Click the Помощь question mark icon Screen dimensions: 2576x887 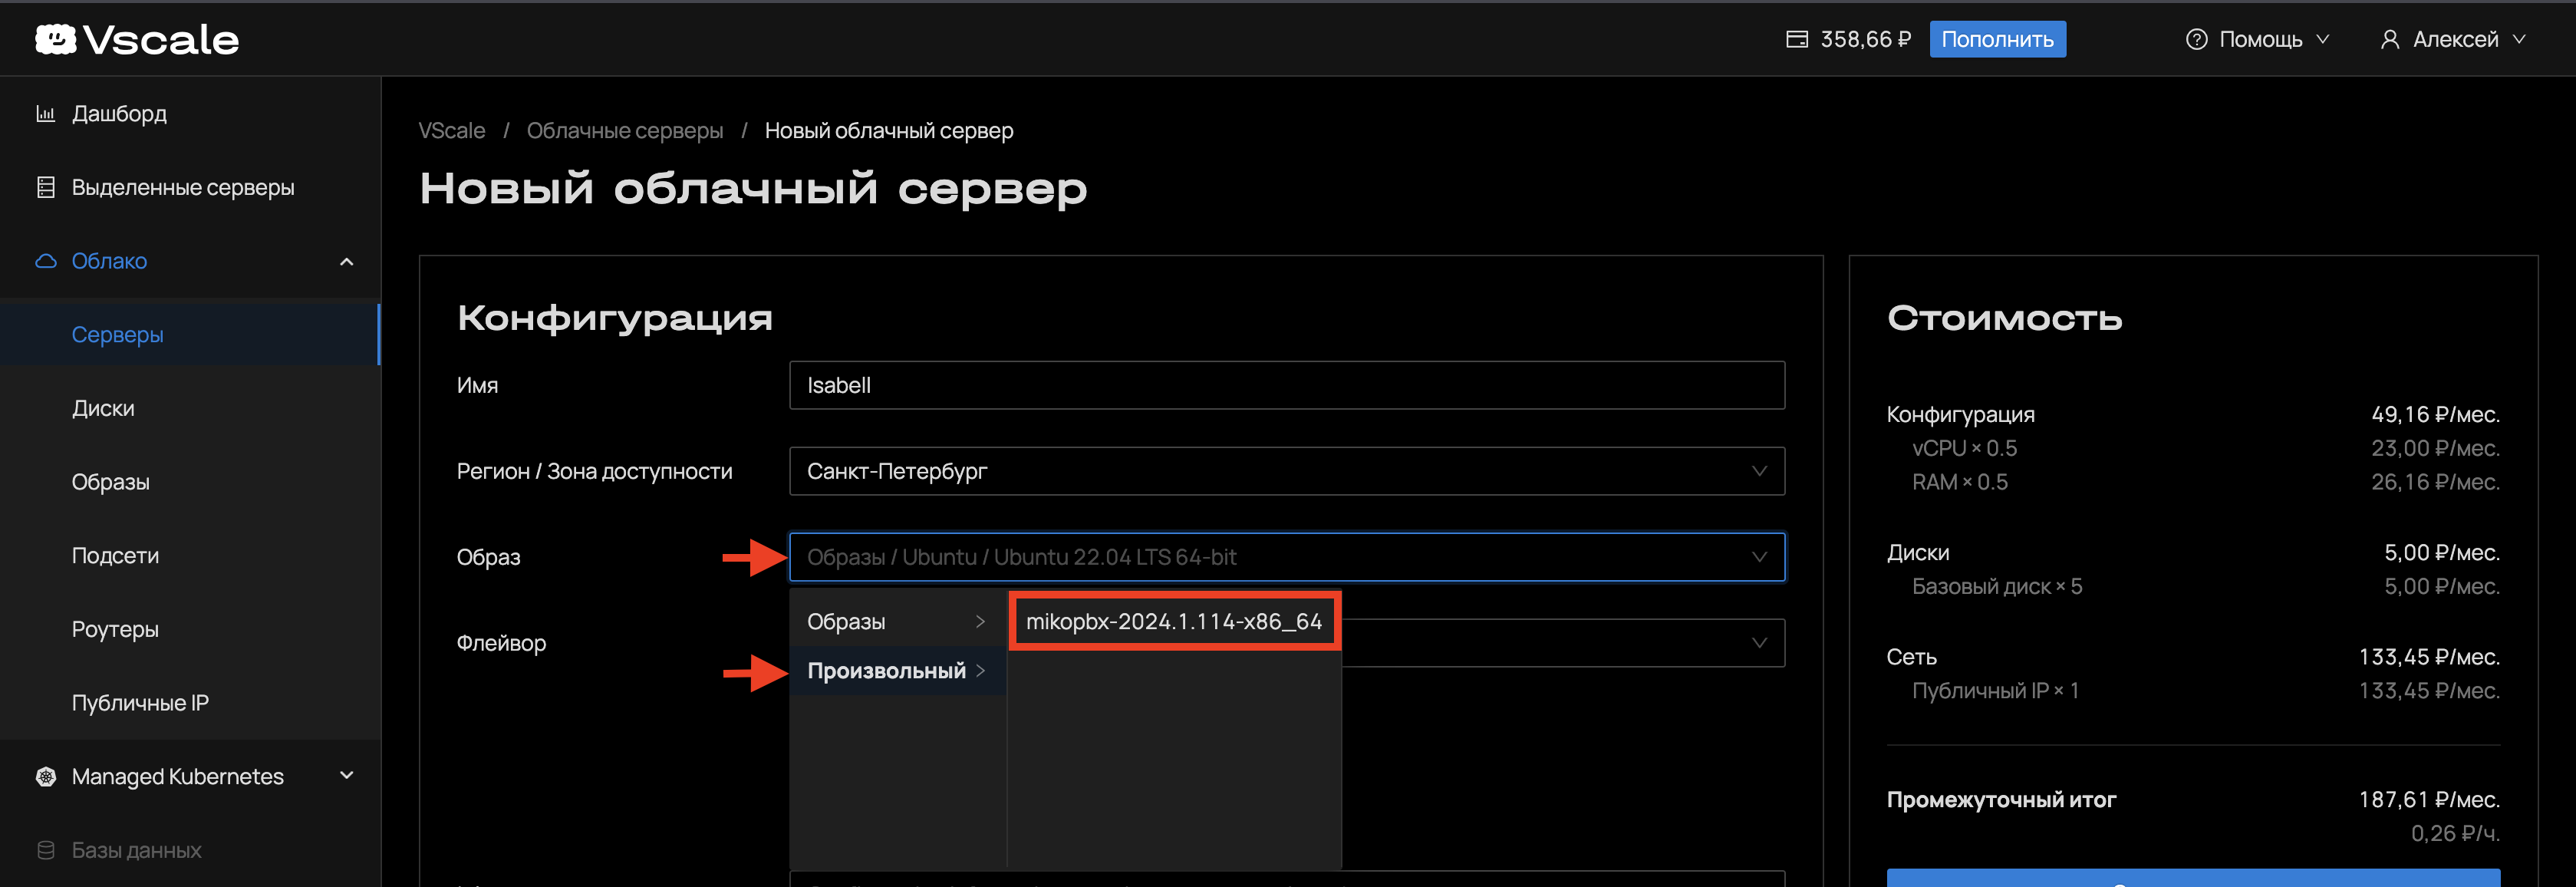[x=2196, y=39]
